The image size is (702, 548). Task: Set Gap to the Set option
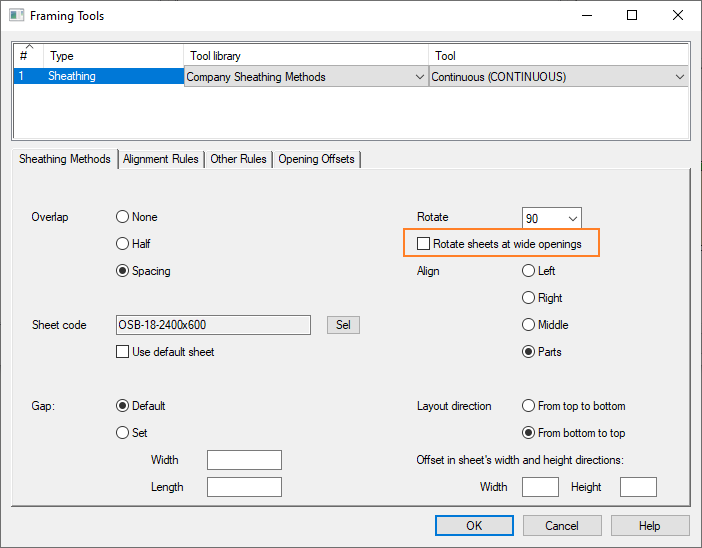(x=123, y=433)
